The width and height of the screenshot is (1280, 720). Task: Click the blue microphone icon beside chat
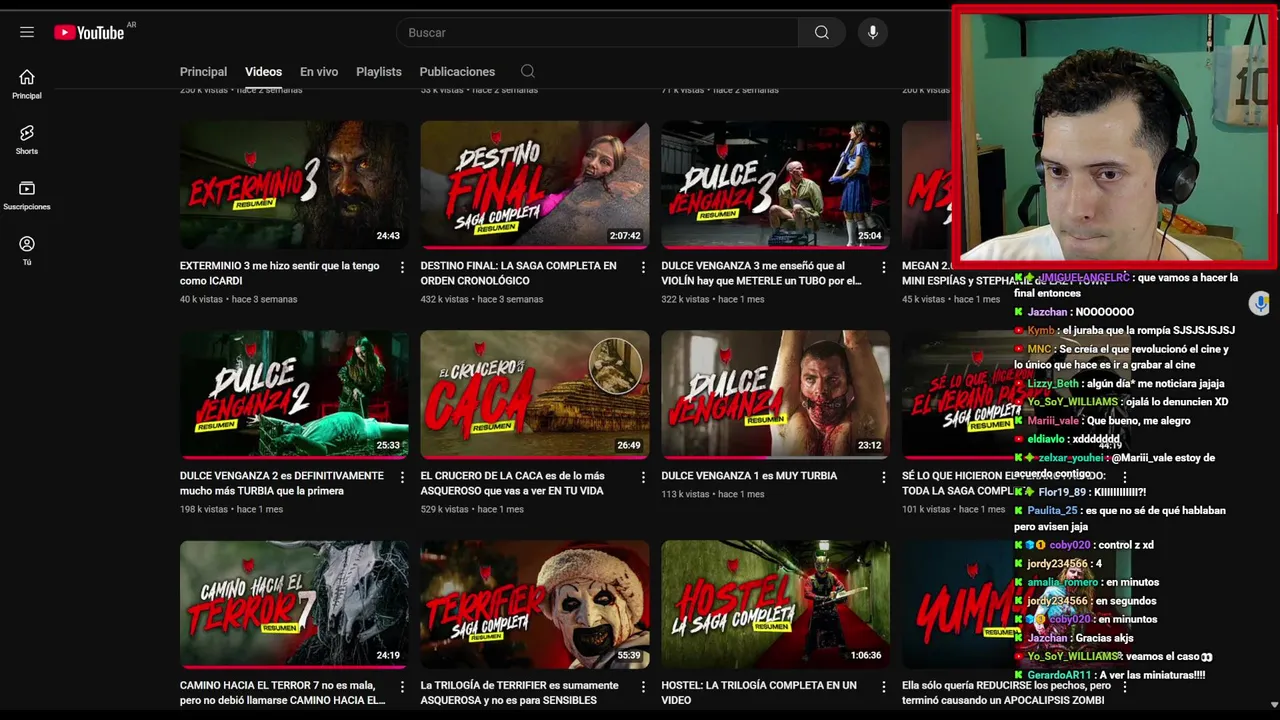coord(1260,303)
